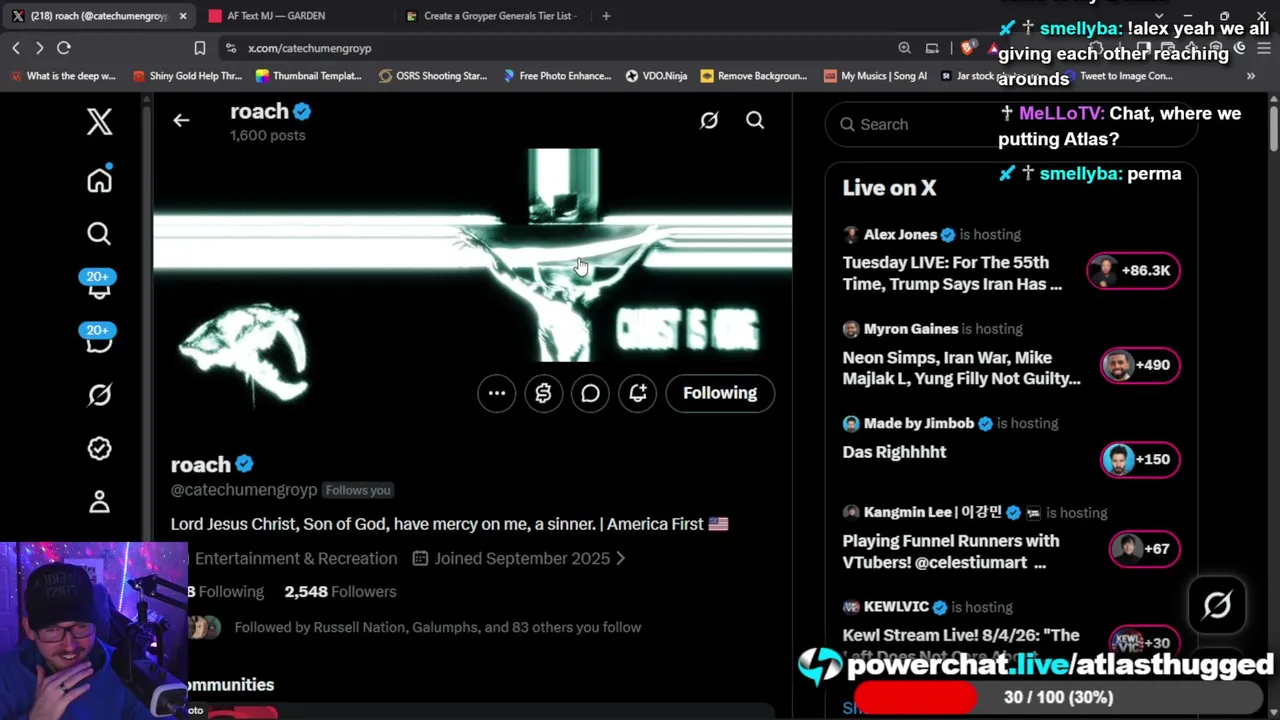Screen dimensions: 1280x720
Task: Search roach's posts with the header magnifier
Action: click(x=755, y=121)
